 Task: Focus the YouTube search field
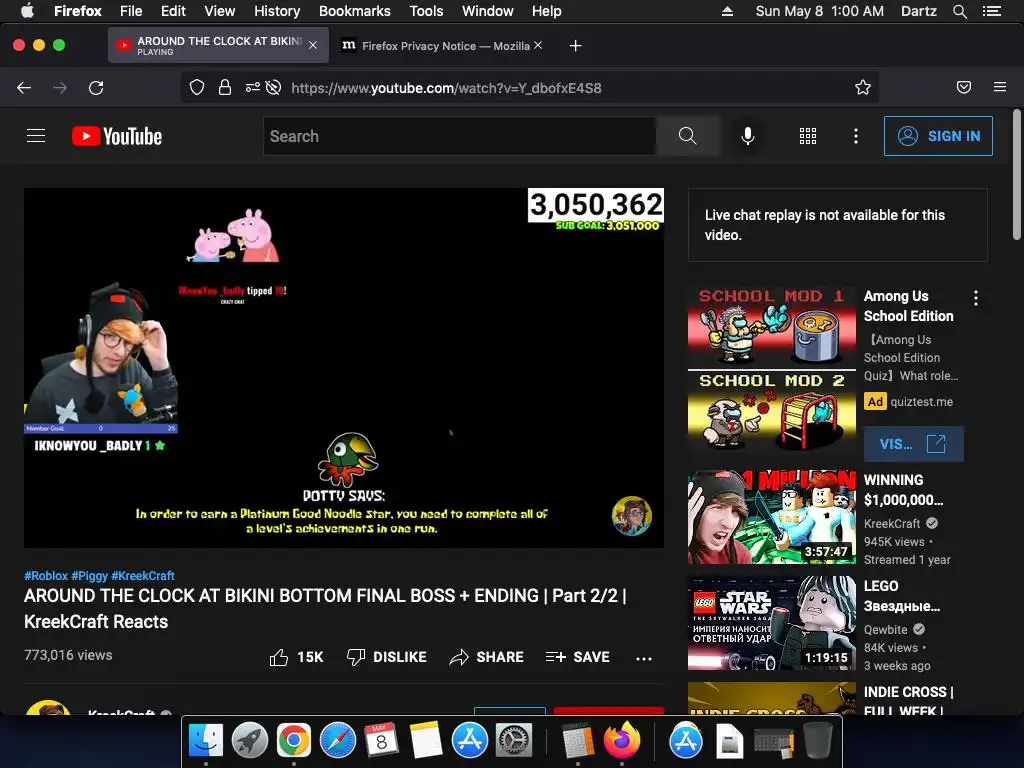click(x=460, y=136)
